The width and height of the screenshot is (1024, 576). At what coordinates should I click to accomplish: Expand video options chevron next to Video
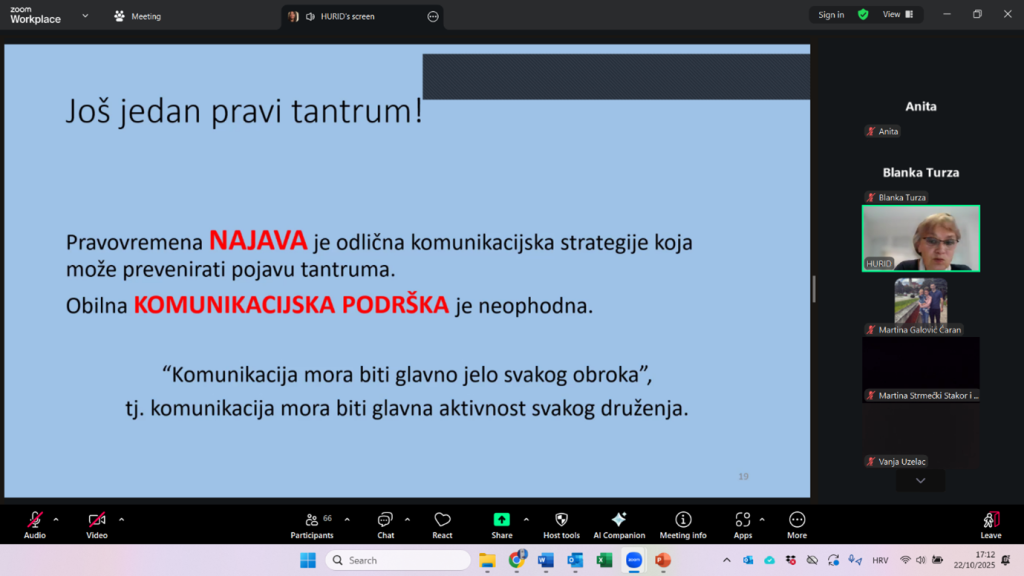click(x=122, y=519)
